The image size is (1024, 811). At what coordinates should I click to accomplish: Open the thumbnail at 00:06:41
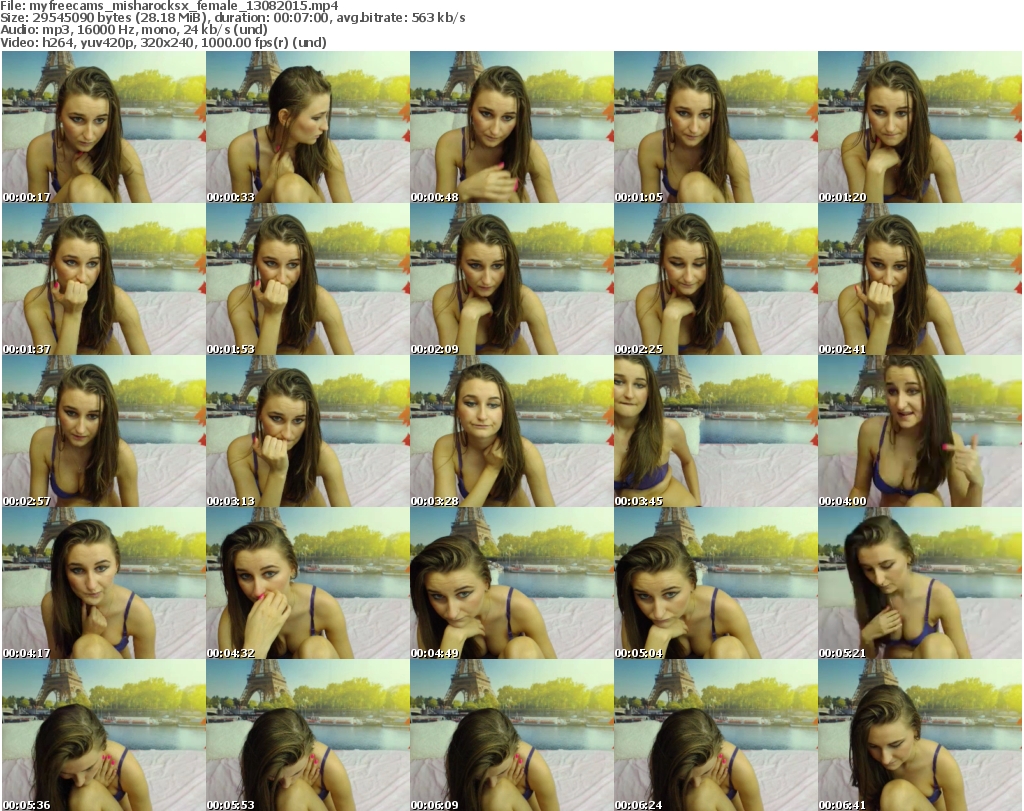tap(920, 735)
